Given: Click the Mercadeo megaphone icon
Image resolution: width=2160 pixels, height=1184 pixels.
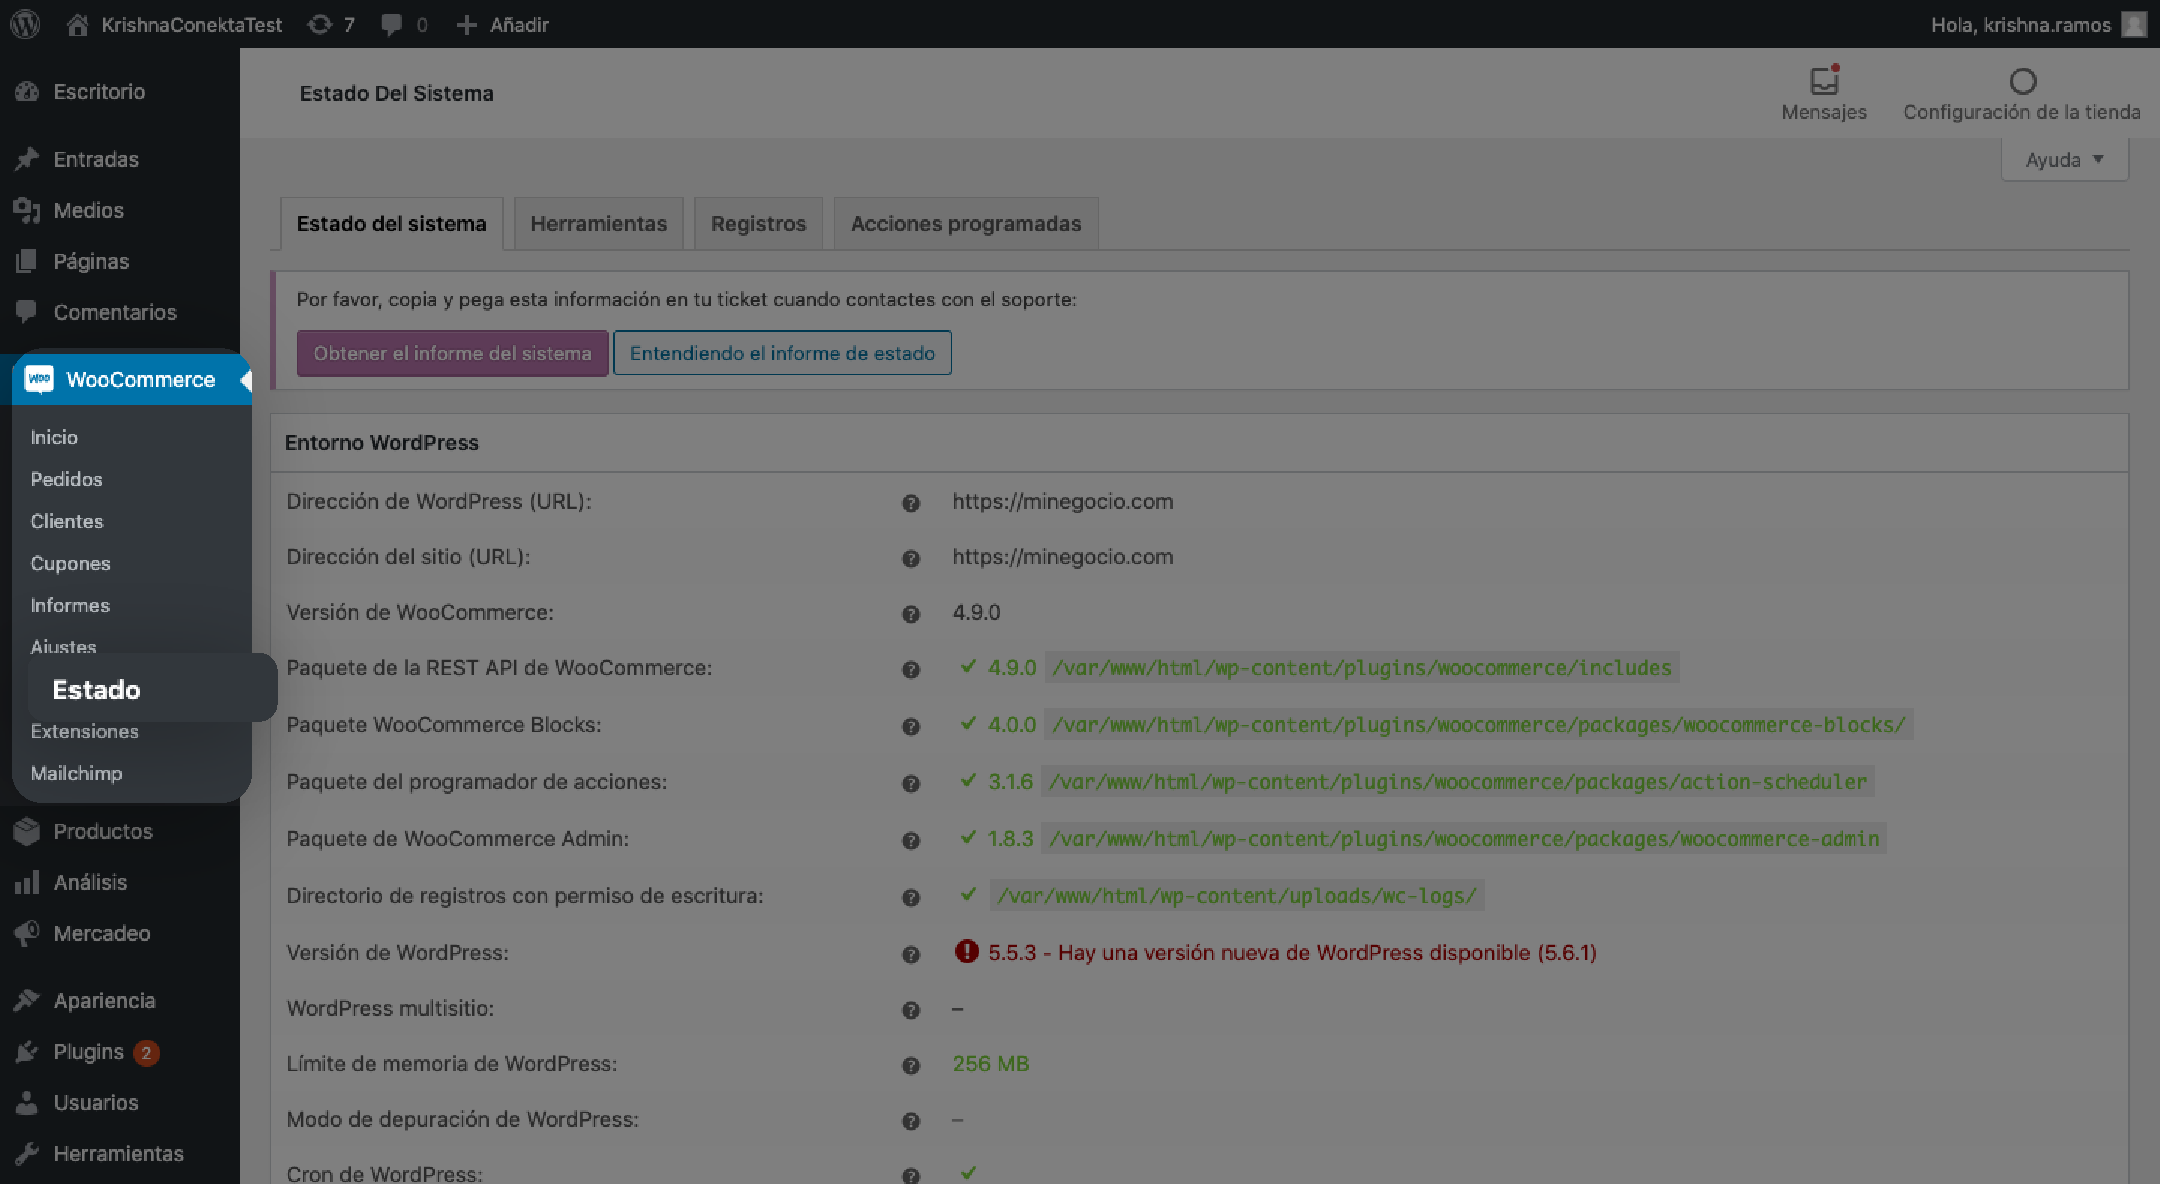Looking at the screenshot, I should [x=27, y=933].
